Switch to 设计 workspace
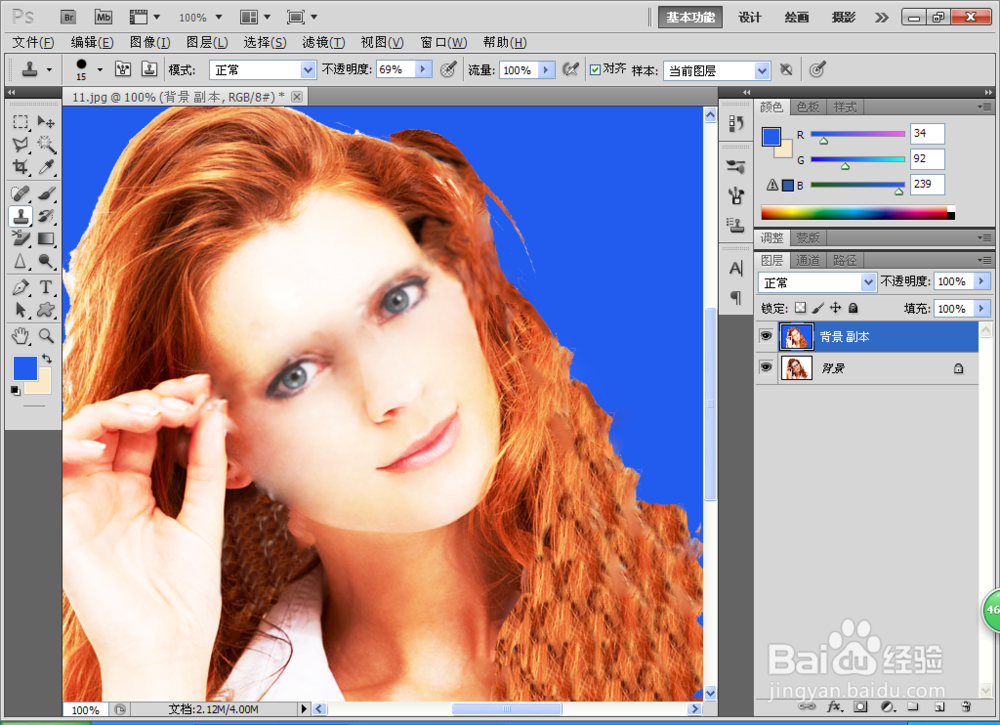 tap(749, 17)
